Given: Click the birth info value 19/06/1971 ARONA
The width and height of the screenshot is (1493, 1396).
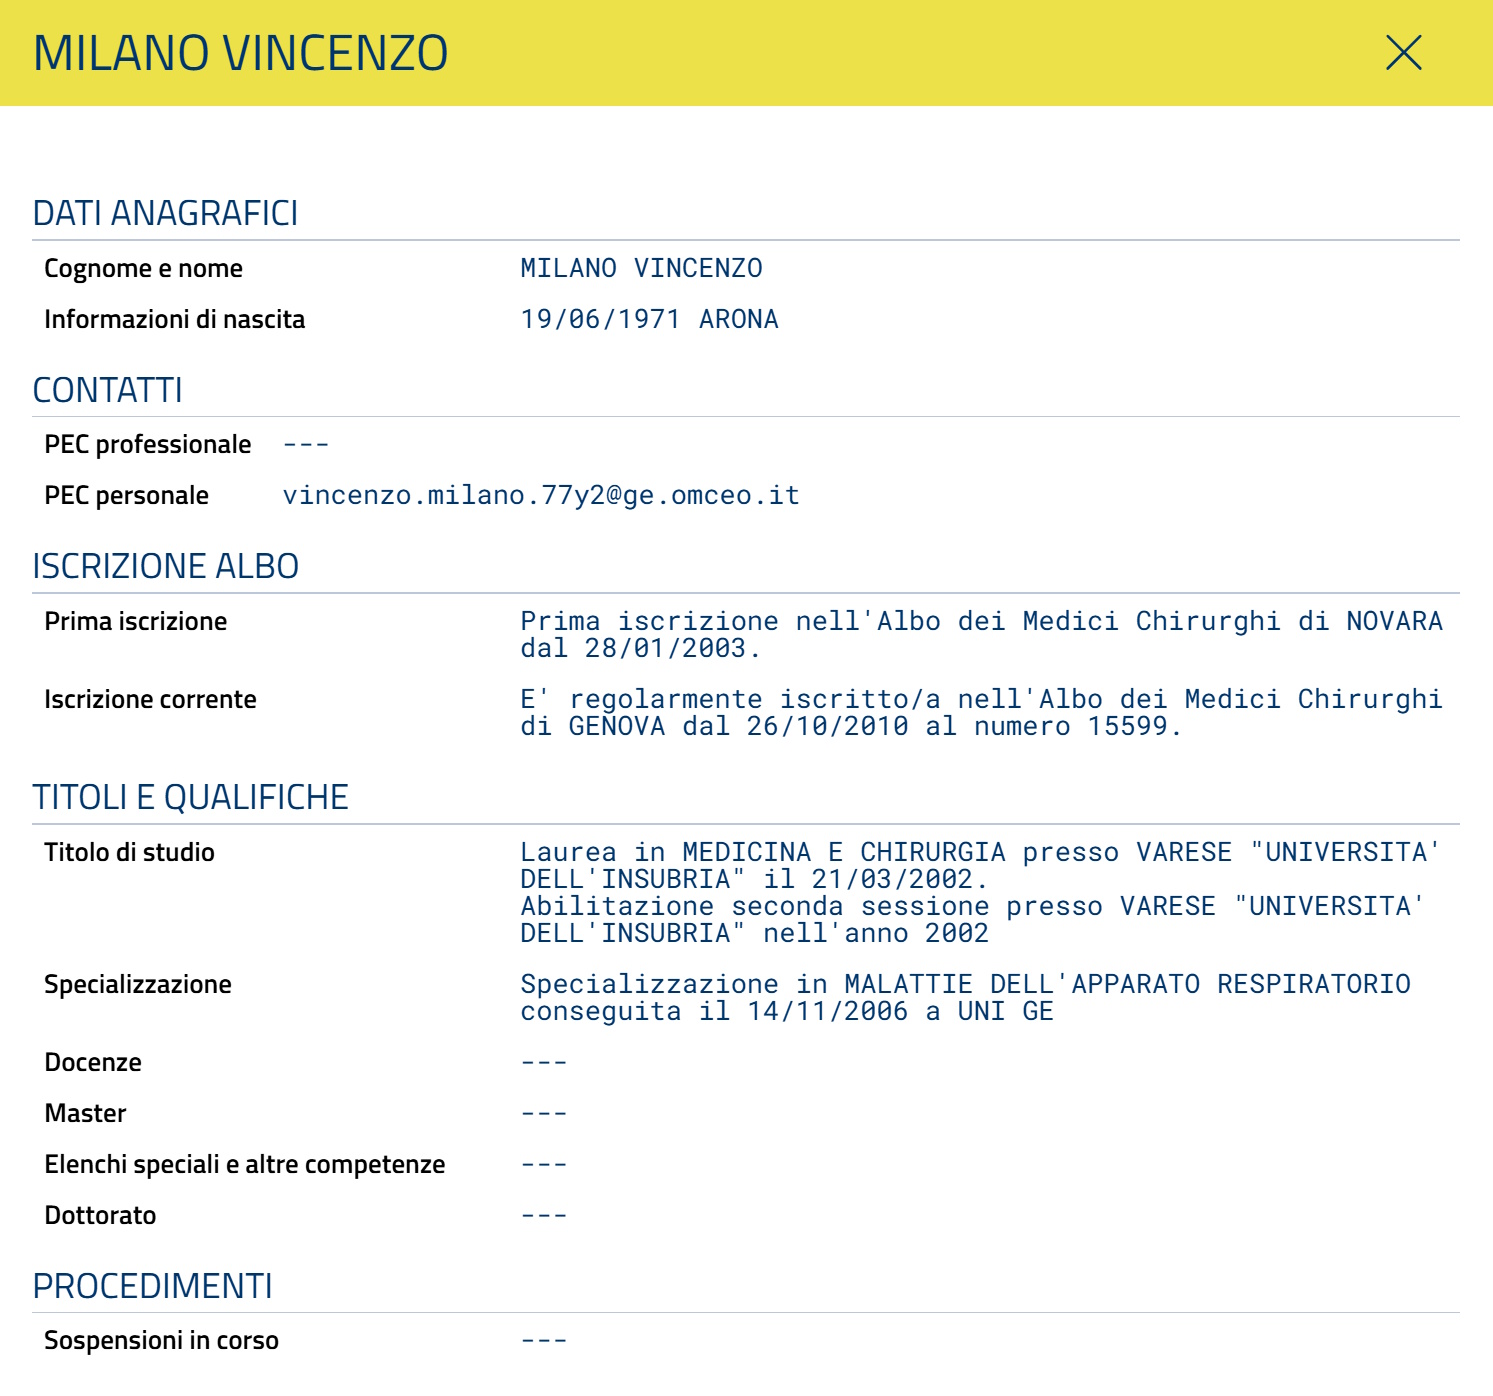Looking at the screenshot, I should point(648,320).
